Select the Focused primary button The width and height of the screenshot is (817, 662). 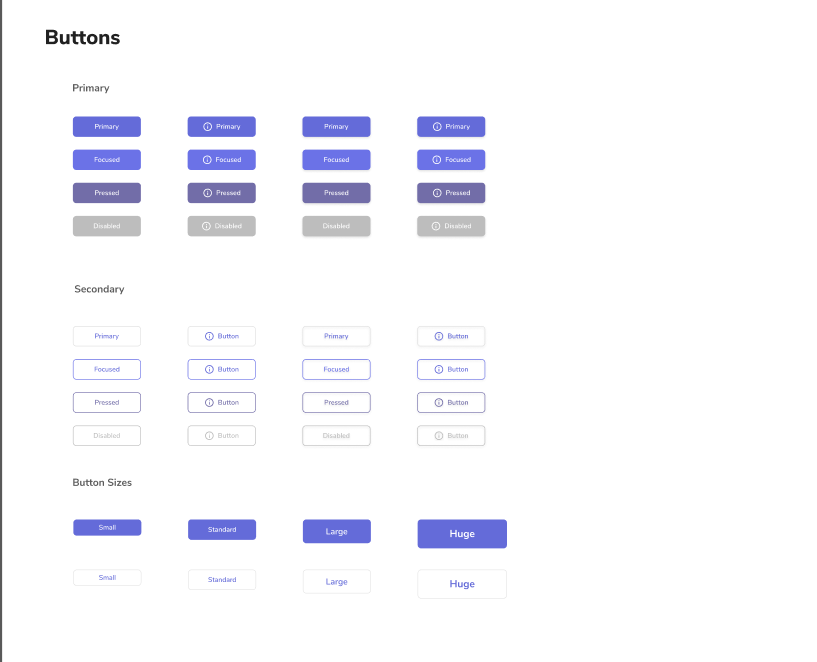106,159
